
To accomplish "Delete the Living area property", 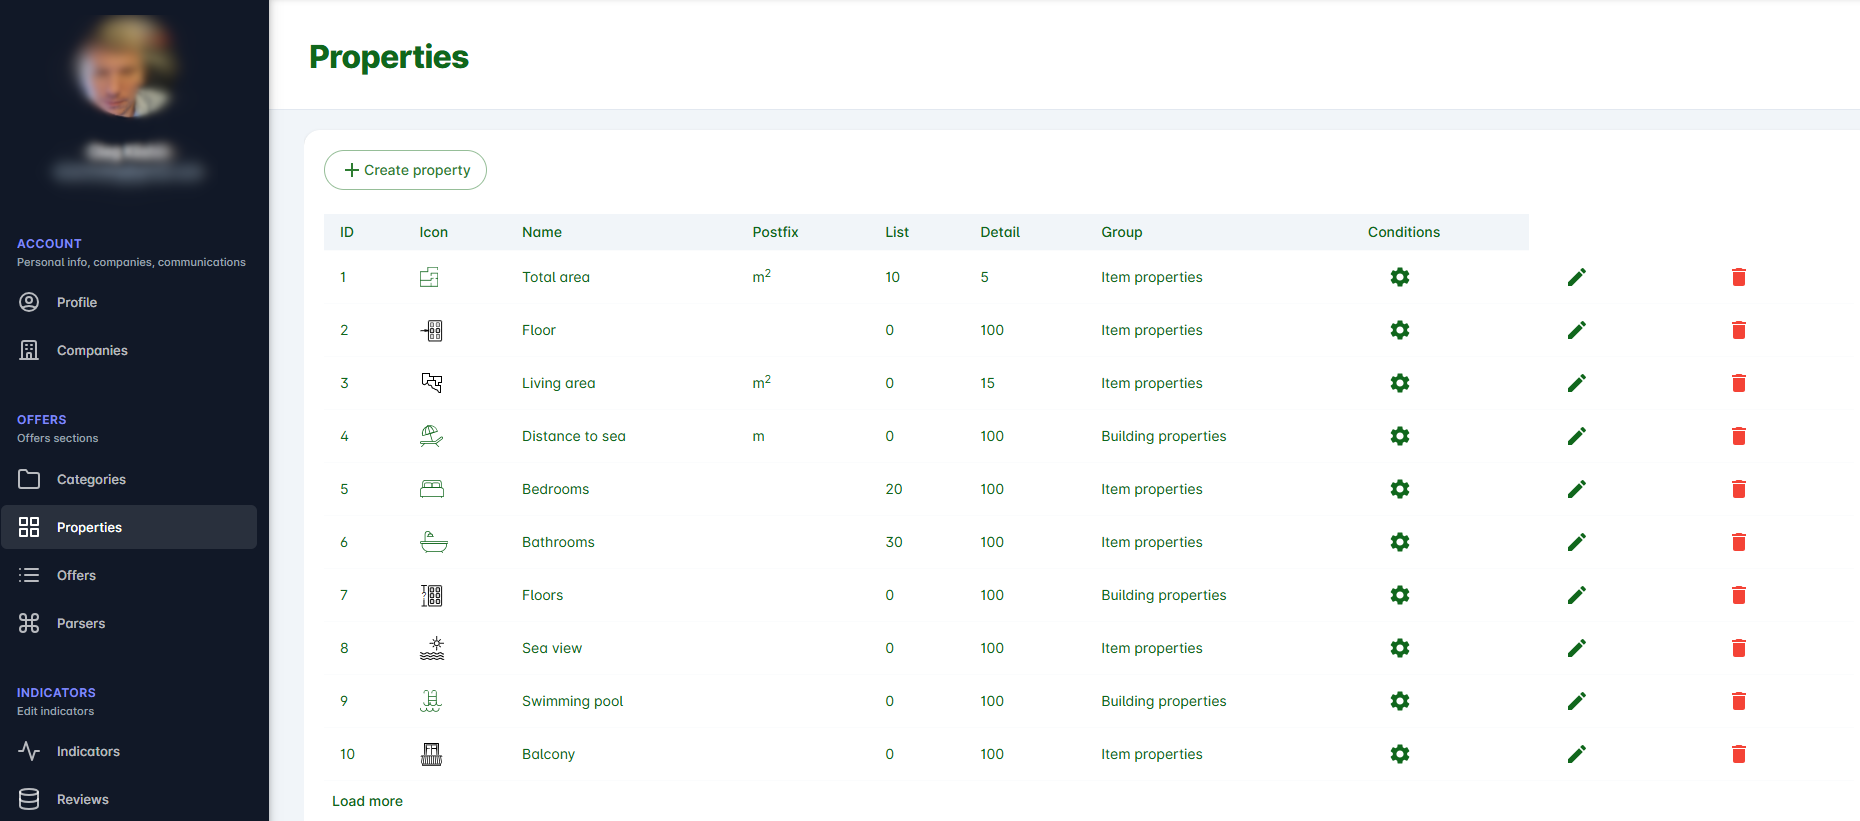I will click(x=1739, y=383).
